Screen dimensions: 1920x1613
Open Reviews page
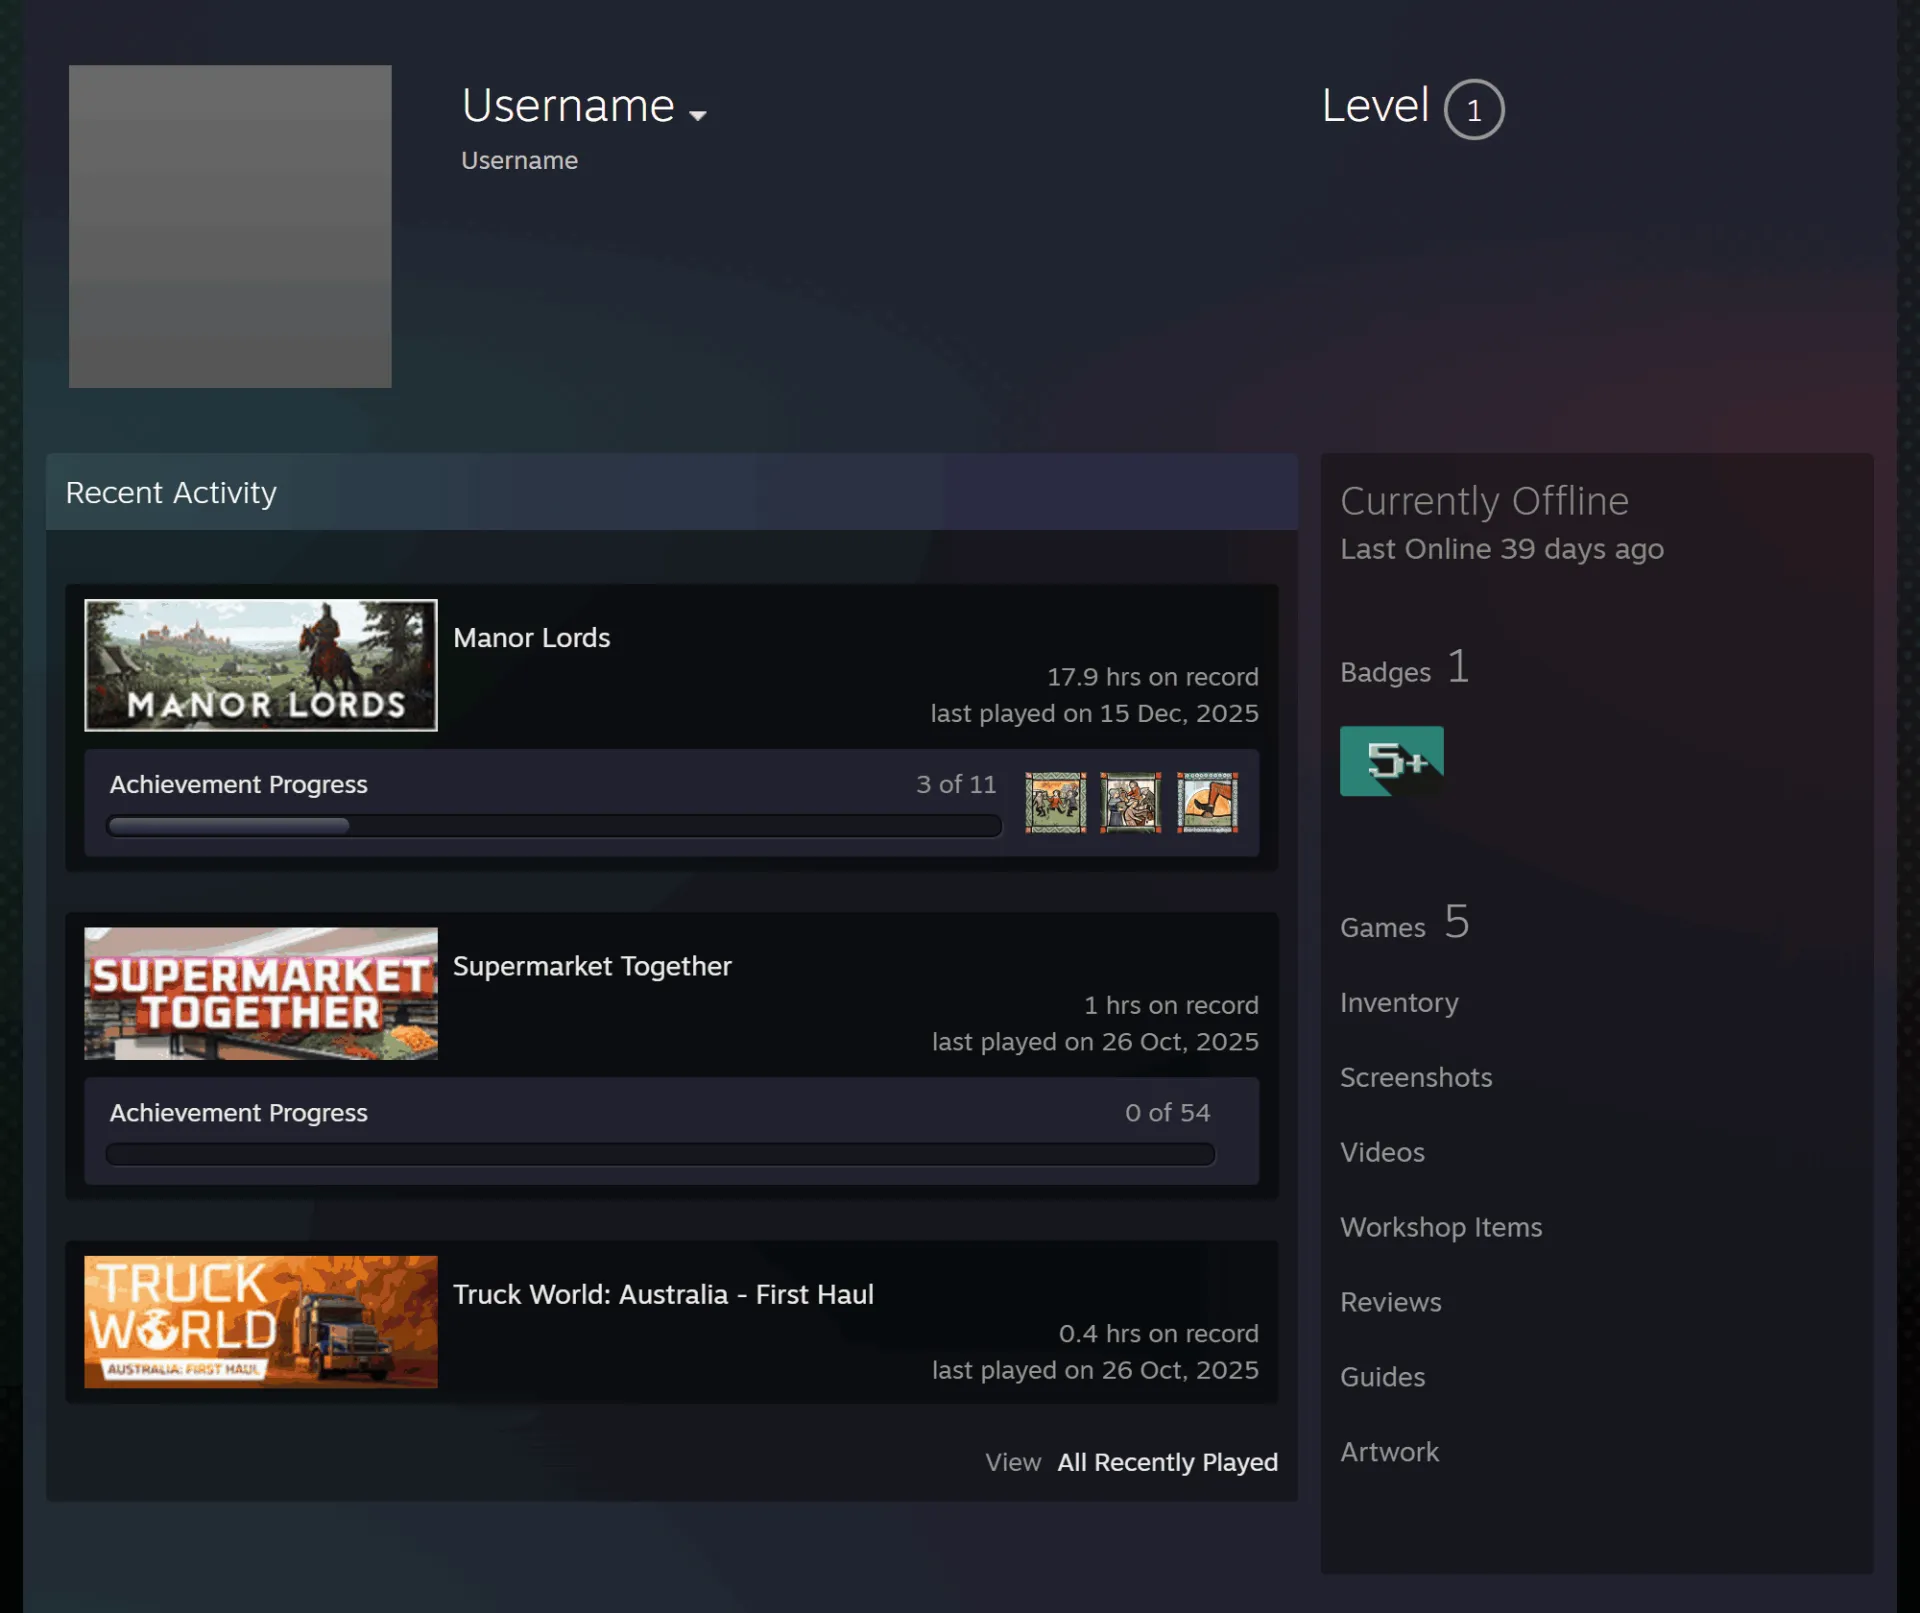coord(1391,1302)
